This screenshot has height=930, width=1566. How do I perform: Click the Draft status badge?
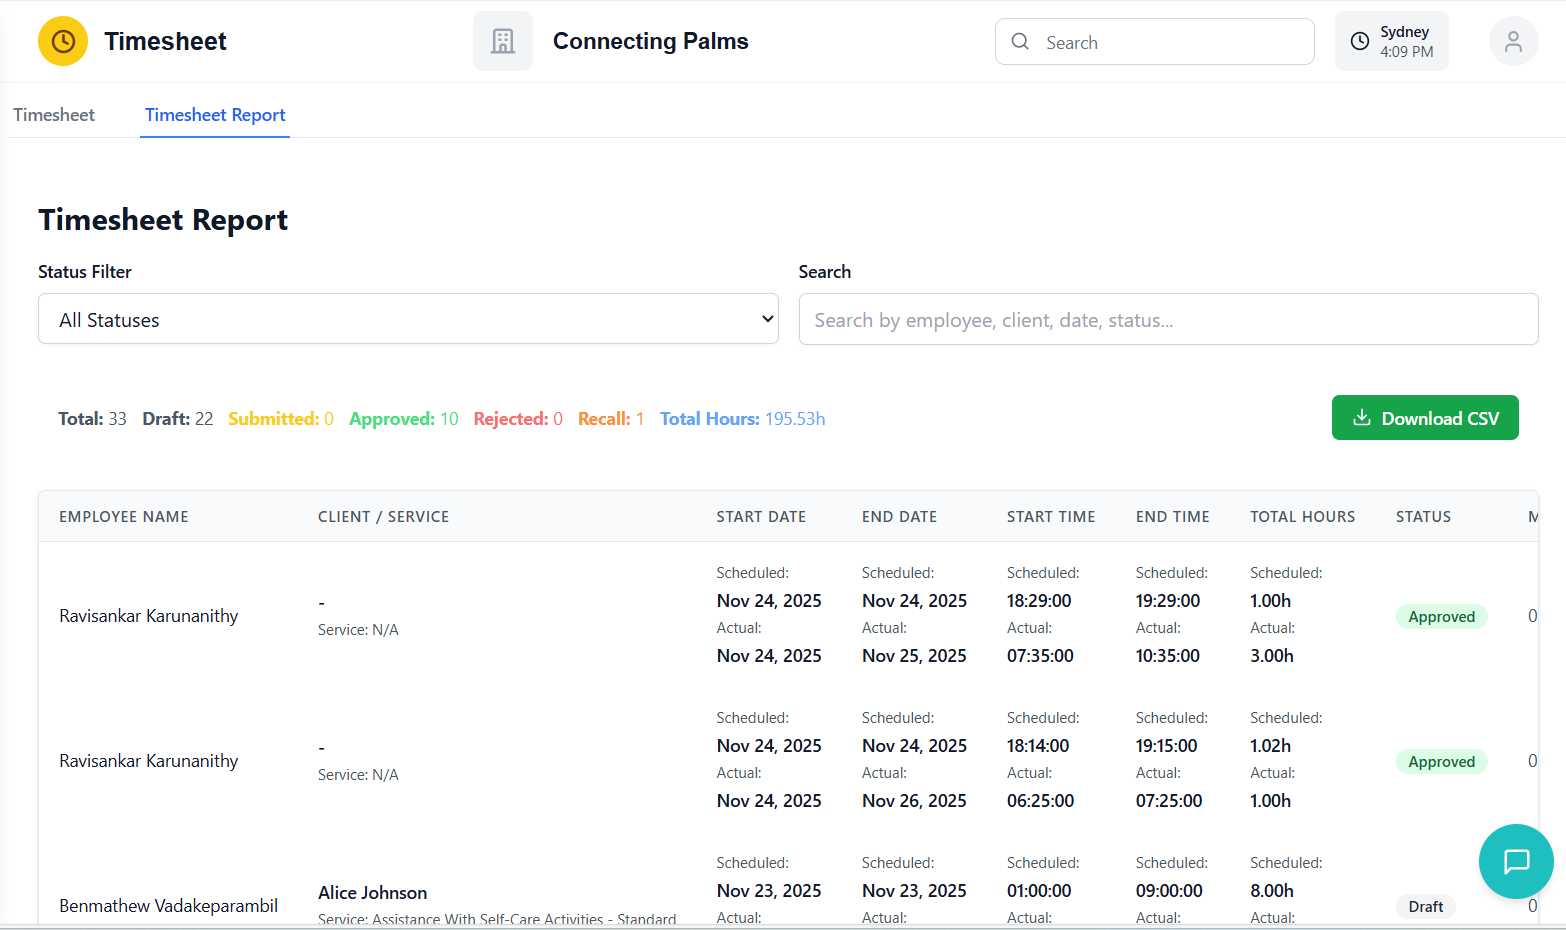point(1425,907)
